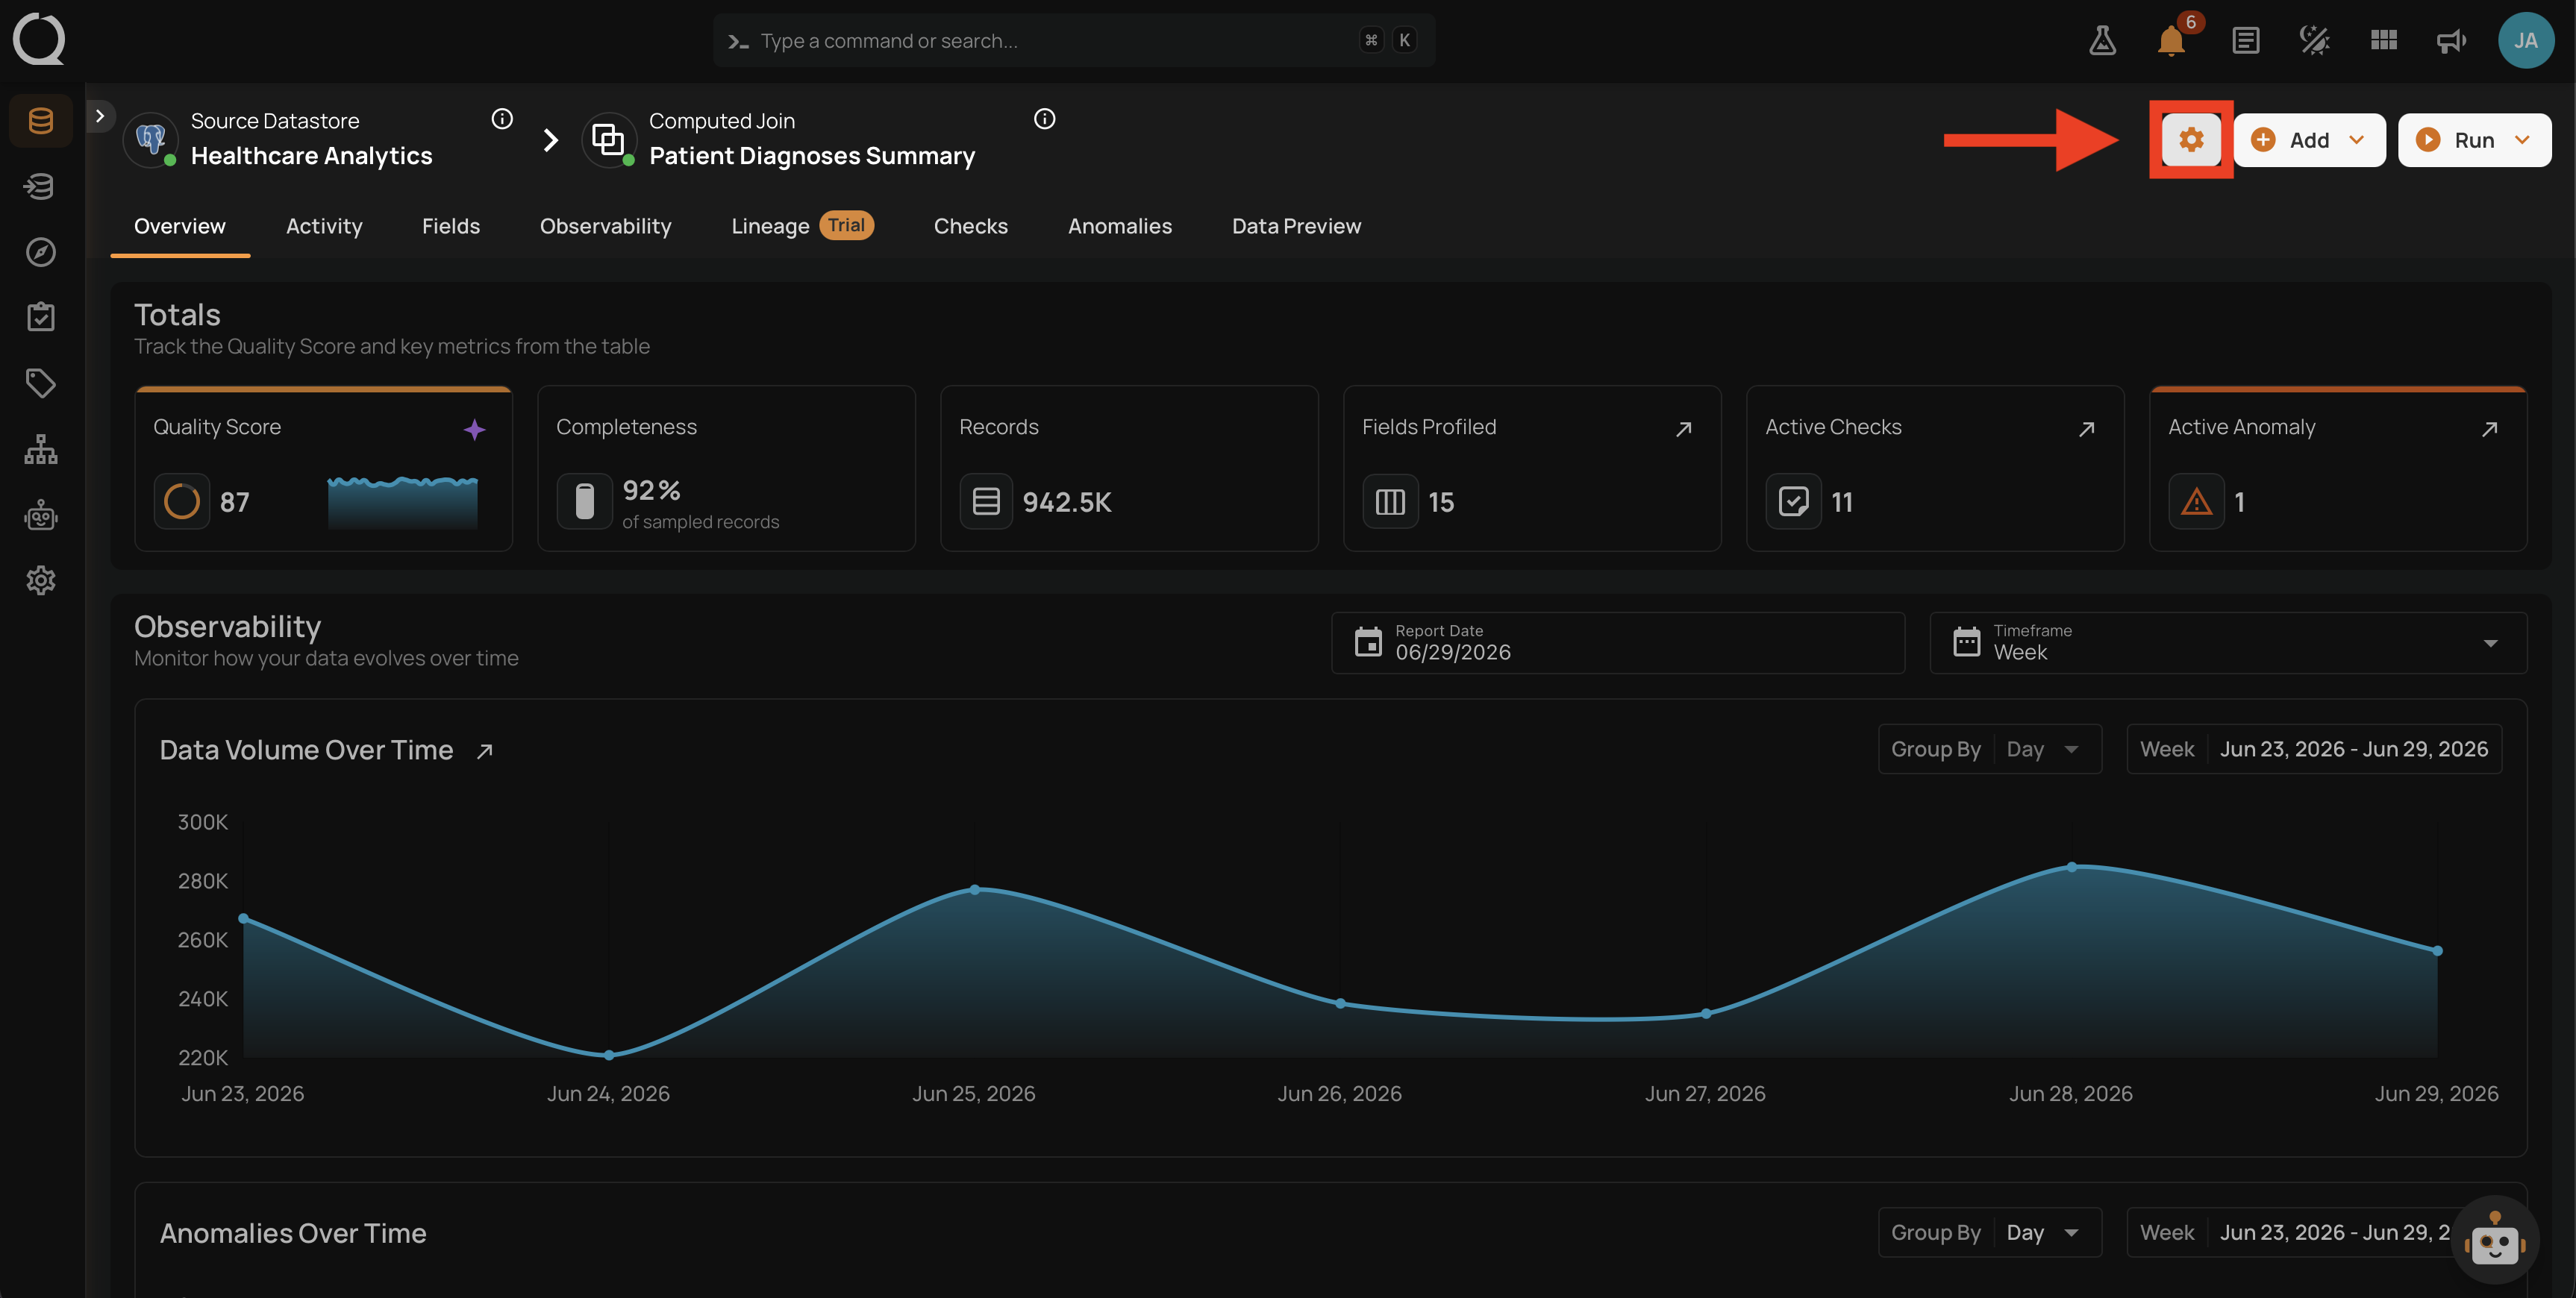Click the chatbot assistant robot icon

pyautogui.click(x=2494, y=1242)
